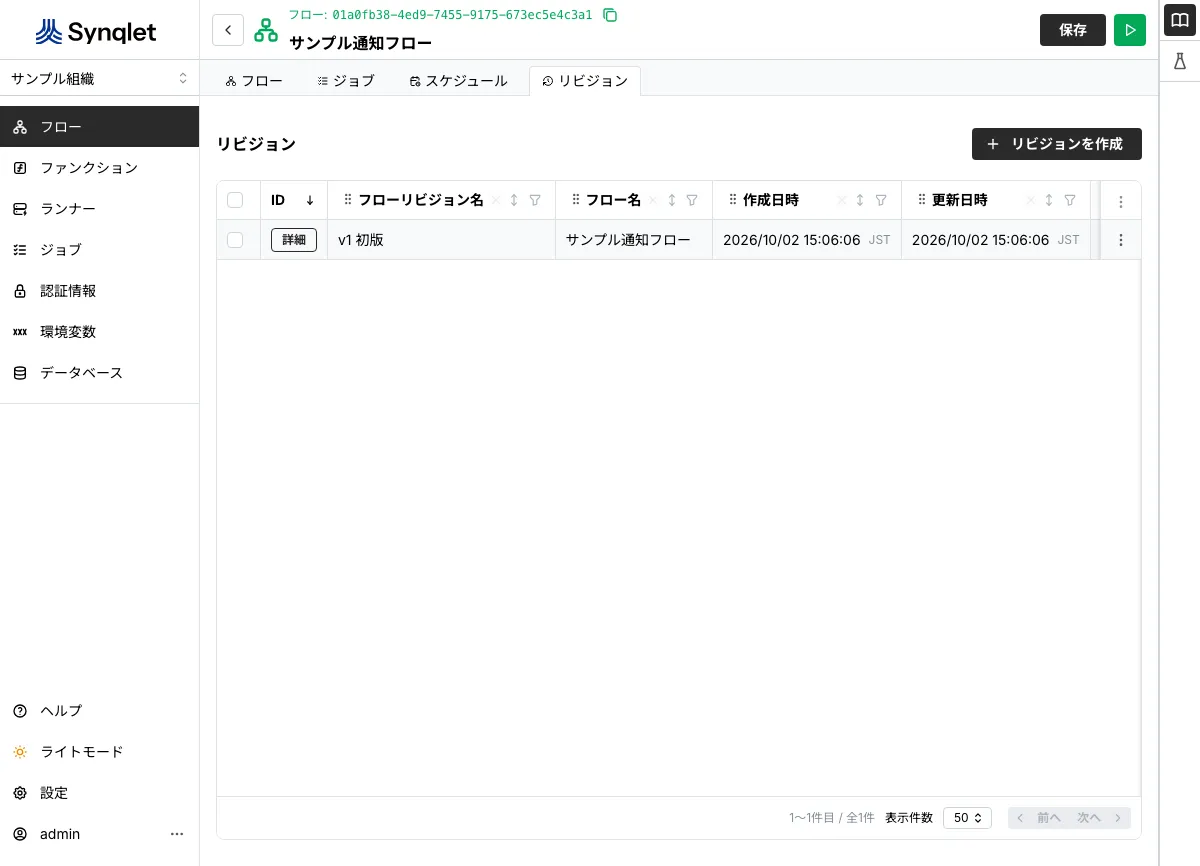Viewport: 1200px width, 866px height.
Task: Click the フロー名 column drag handle
Action: click(576, 200)
